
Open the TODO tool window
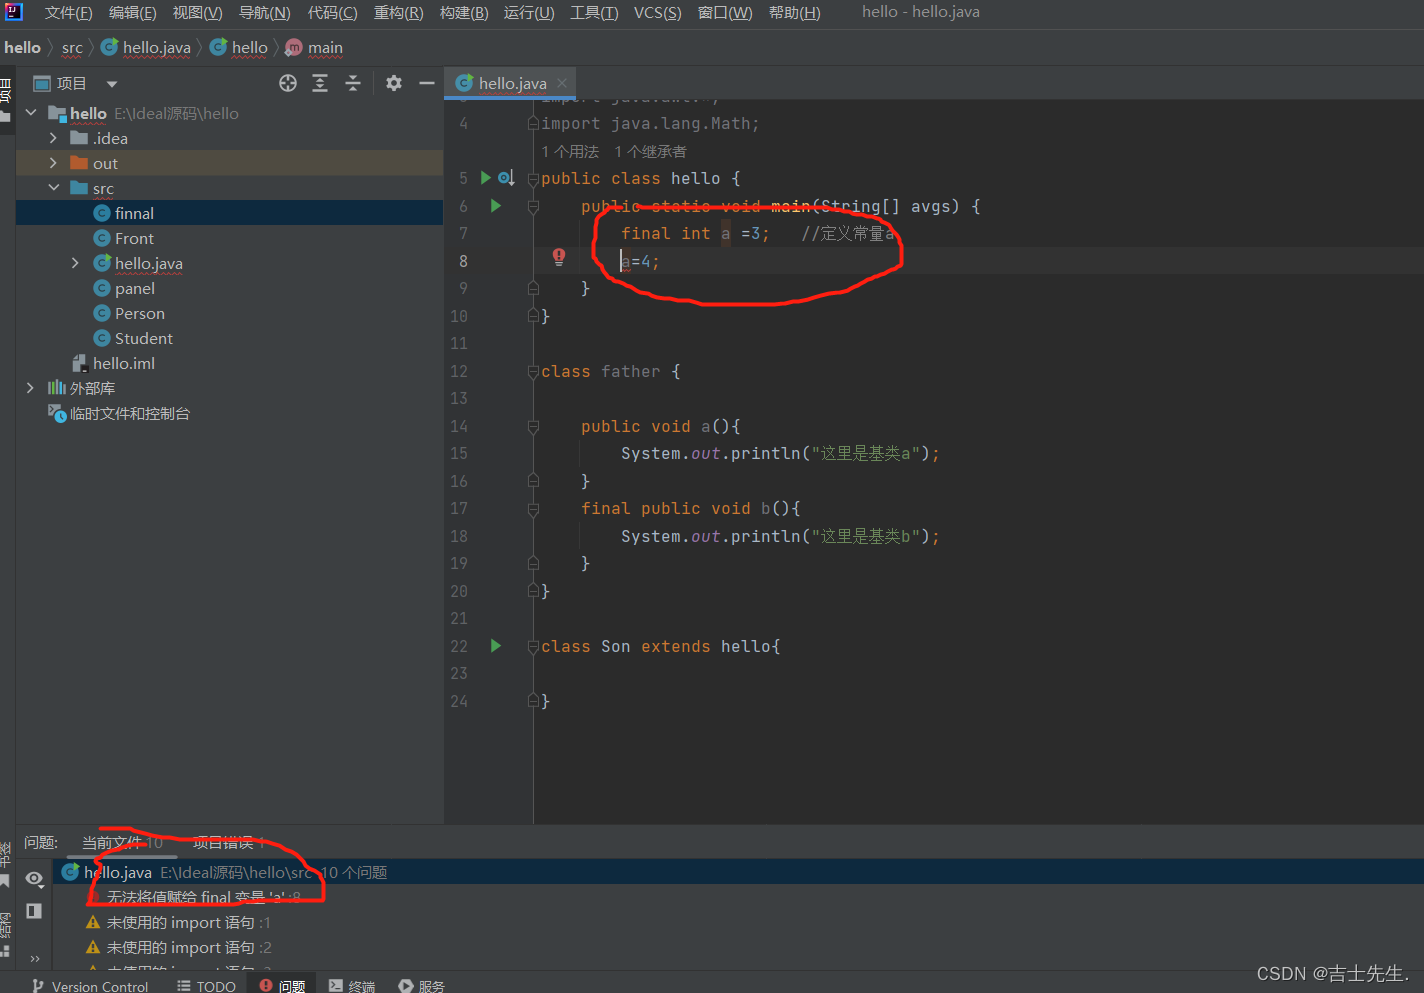pyautogui.click(x=206, y=986)
